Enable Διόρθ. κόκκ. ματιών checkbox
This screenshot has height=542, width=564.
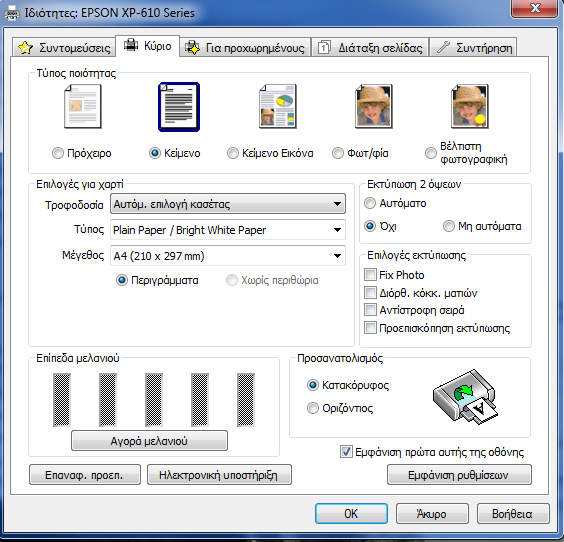(x=370, y=292)
